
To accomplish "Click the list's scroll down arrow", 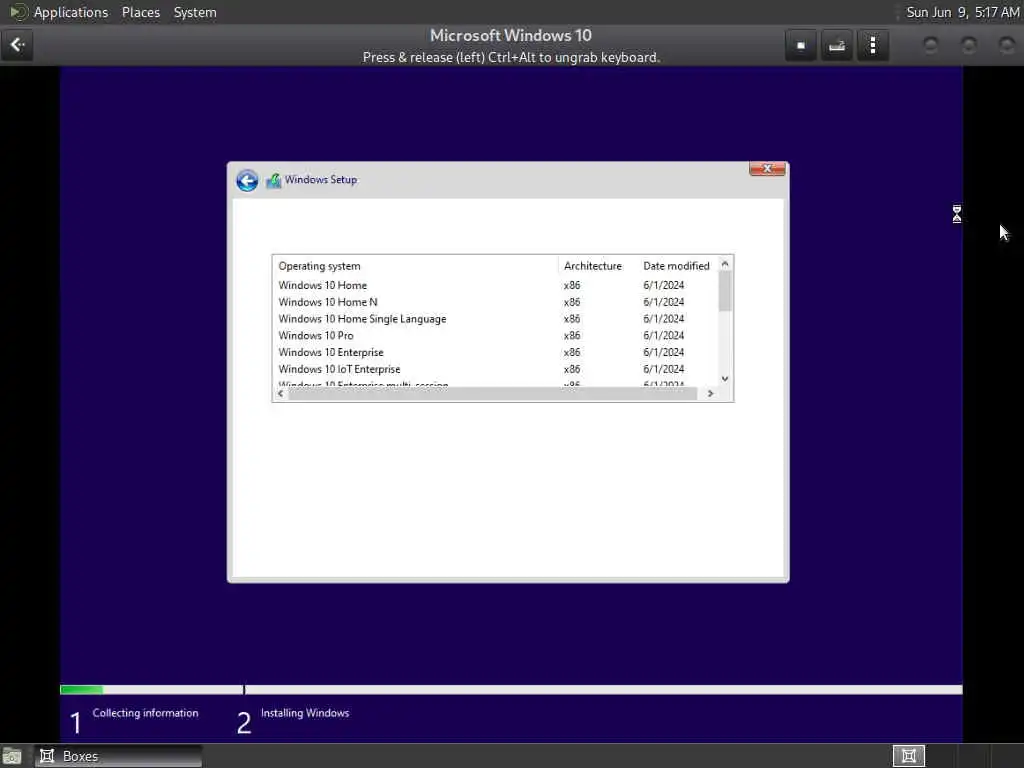I will (x=725, y=379).
